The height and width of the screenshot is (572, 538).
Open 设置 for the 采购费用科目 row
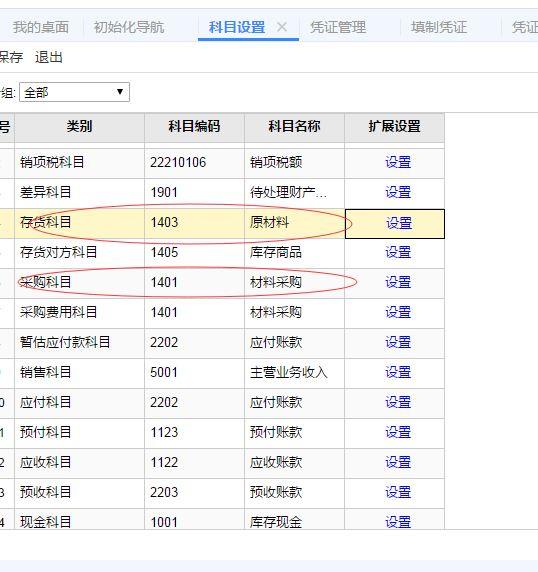[x=398, y=312]
